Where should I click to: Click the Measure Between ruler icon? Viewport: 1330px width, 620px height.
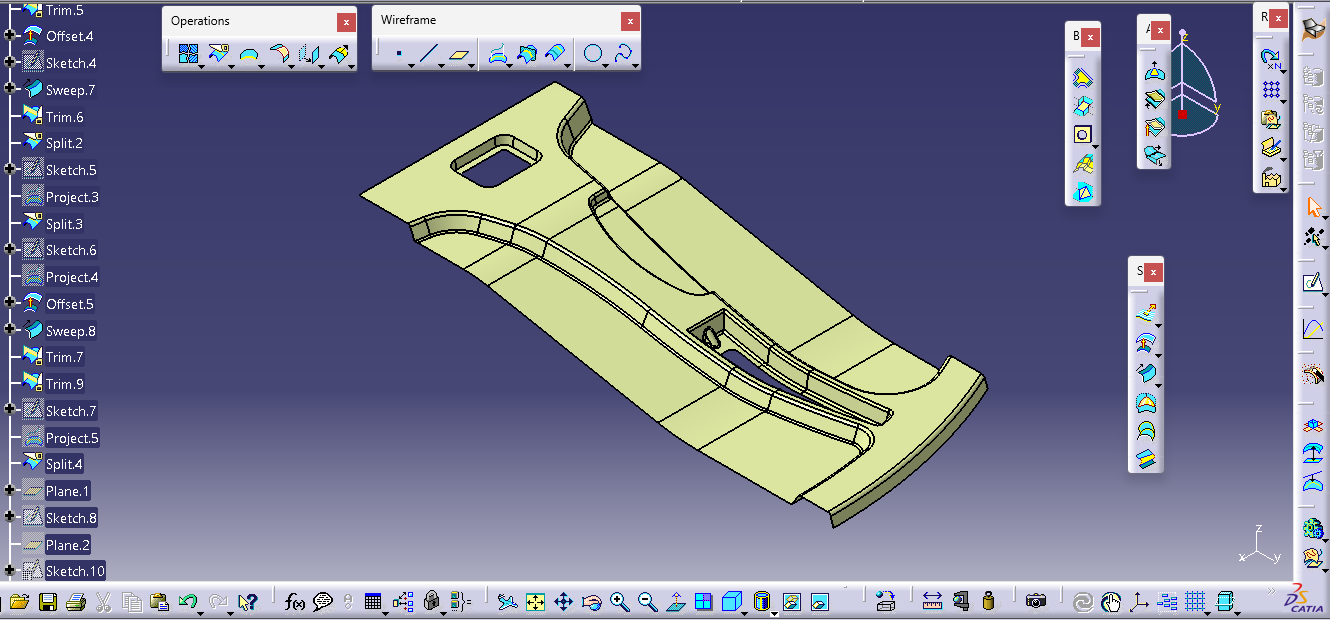pyautogui.click(x=933, y=602)
